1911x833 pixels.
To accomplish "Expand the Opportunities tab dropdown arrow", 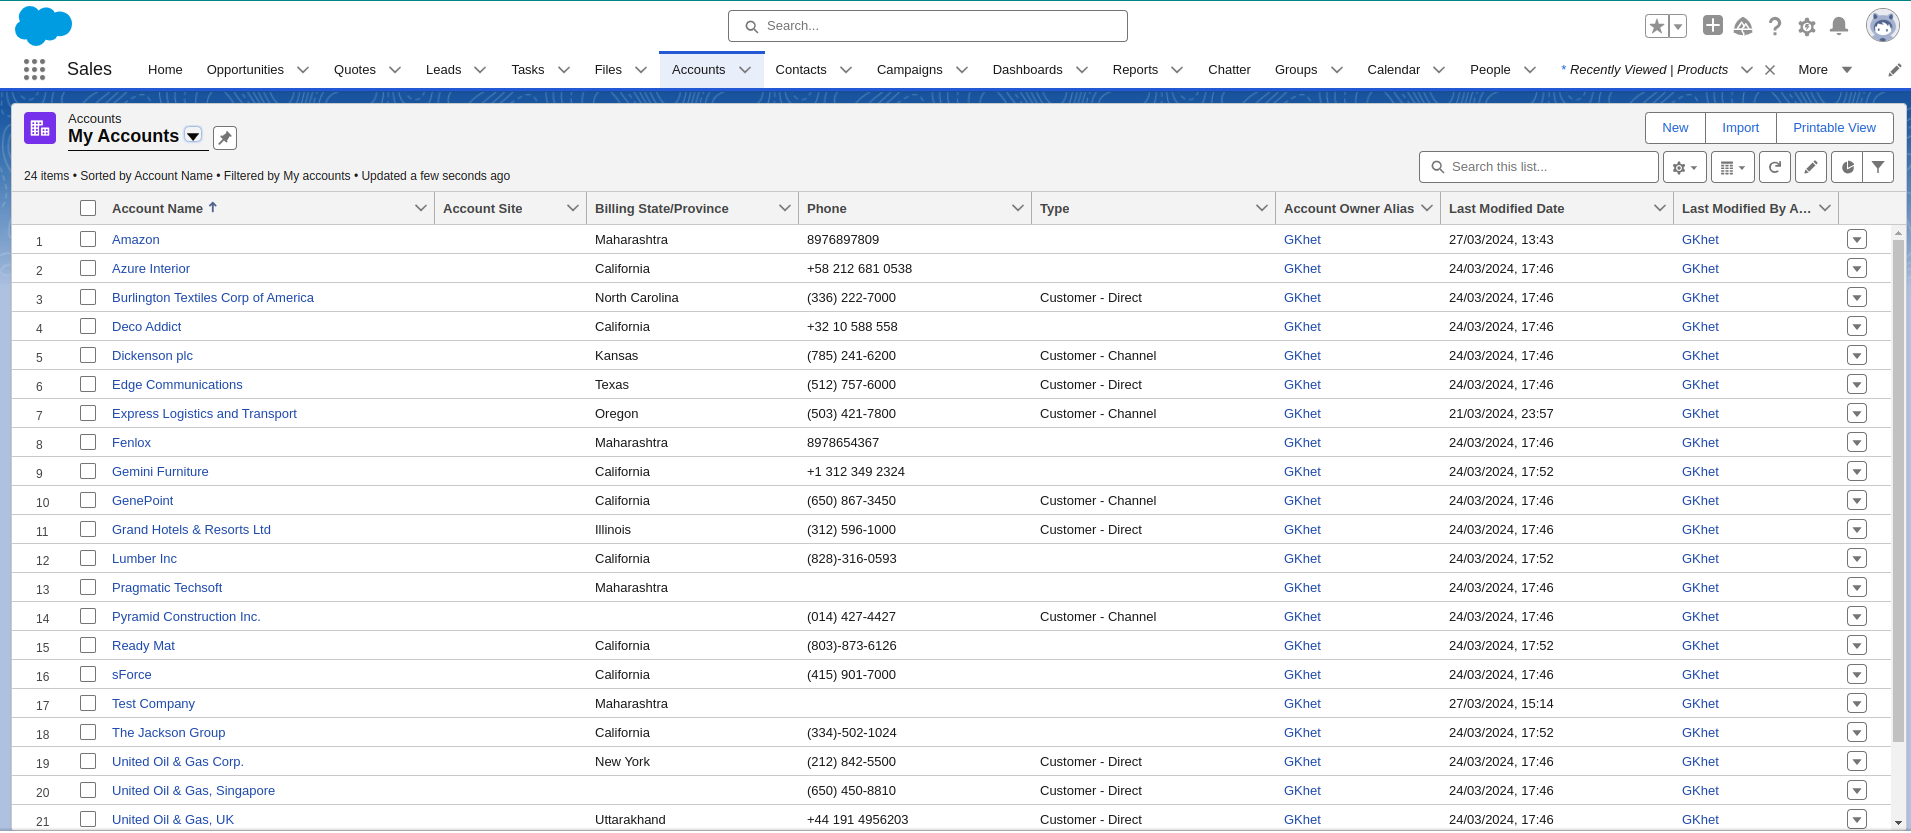I will (303, 70).
